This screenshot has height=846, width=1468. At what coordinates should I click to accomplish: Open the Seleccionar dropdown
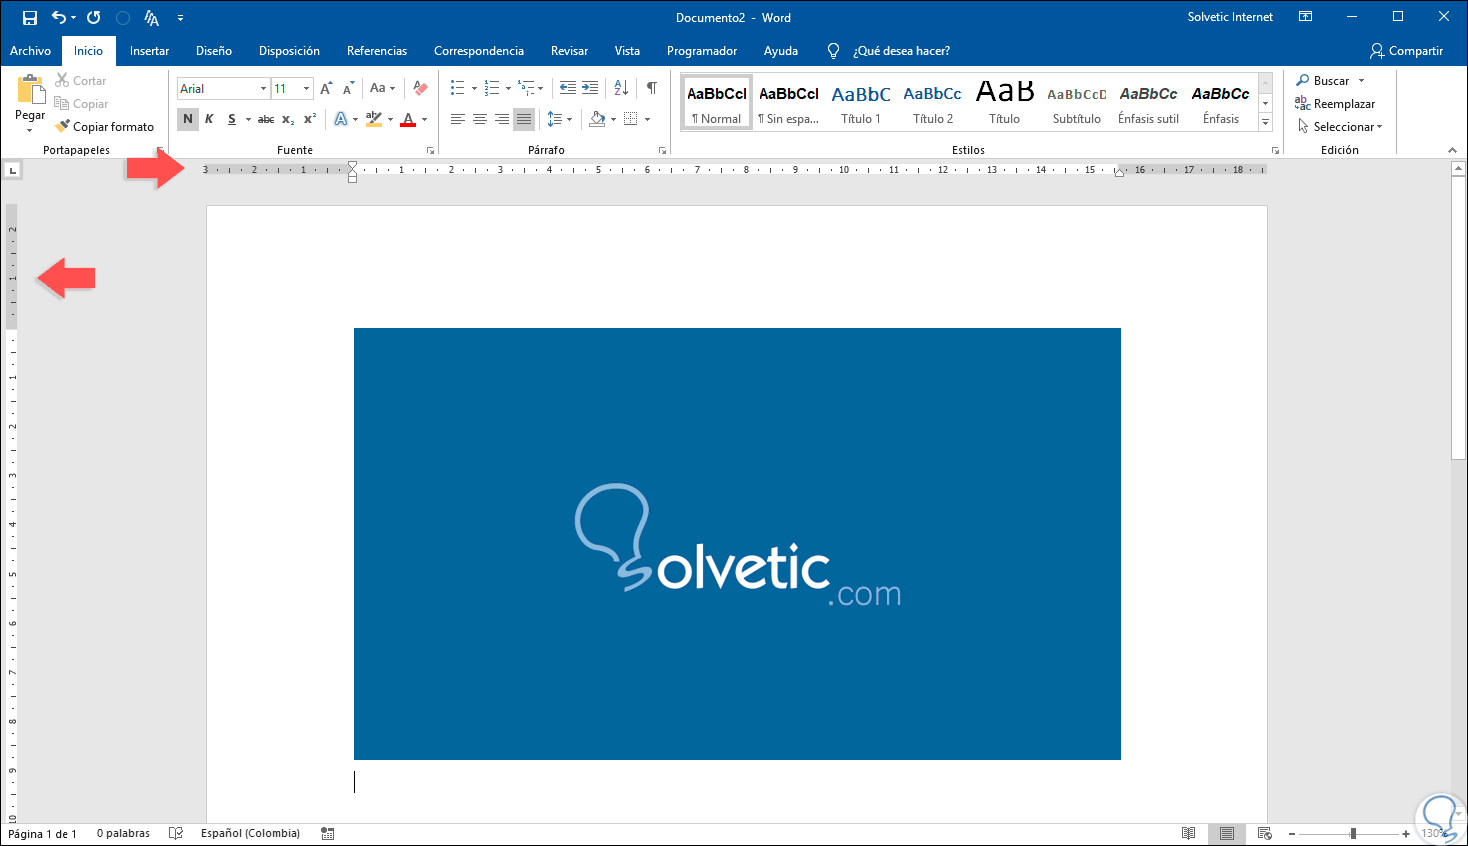pos(1340,127)
